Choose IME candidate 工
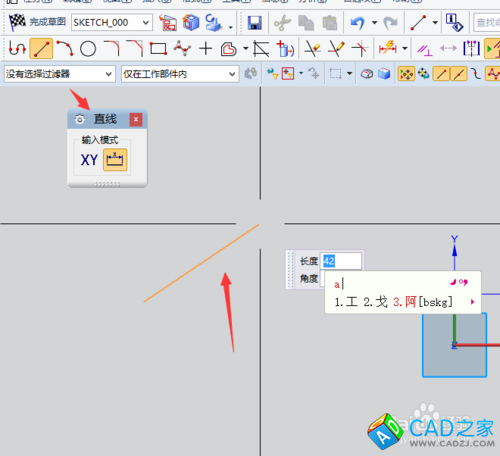The height and width of the screenshot is (456, 500). point(346,302)
